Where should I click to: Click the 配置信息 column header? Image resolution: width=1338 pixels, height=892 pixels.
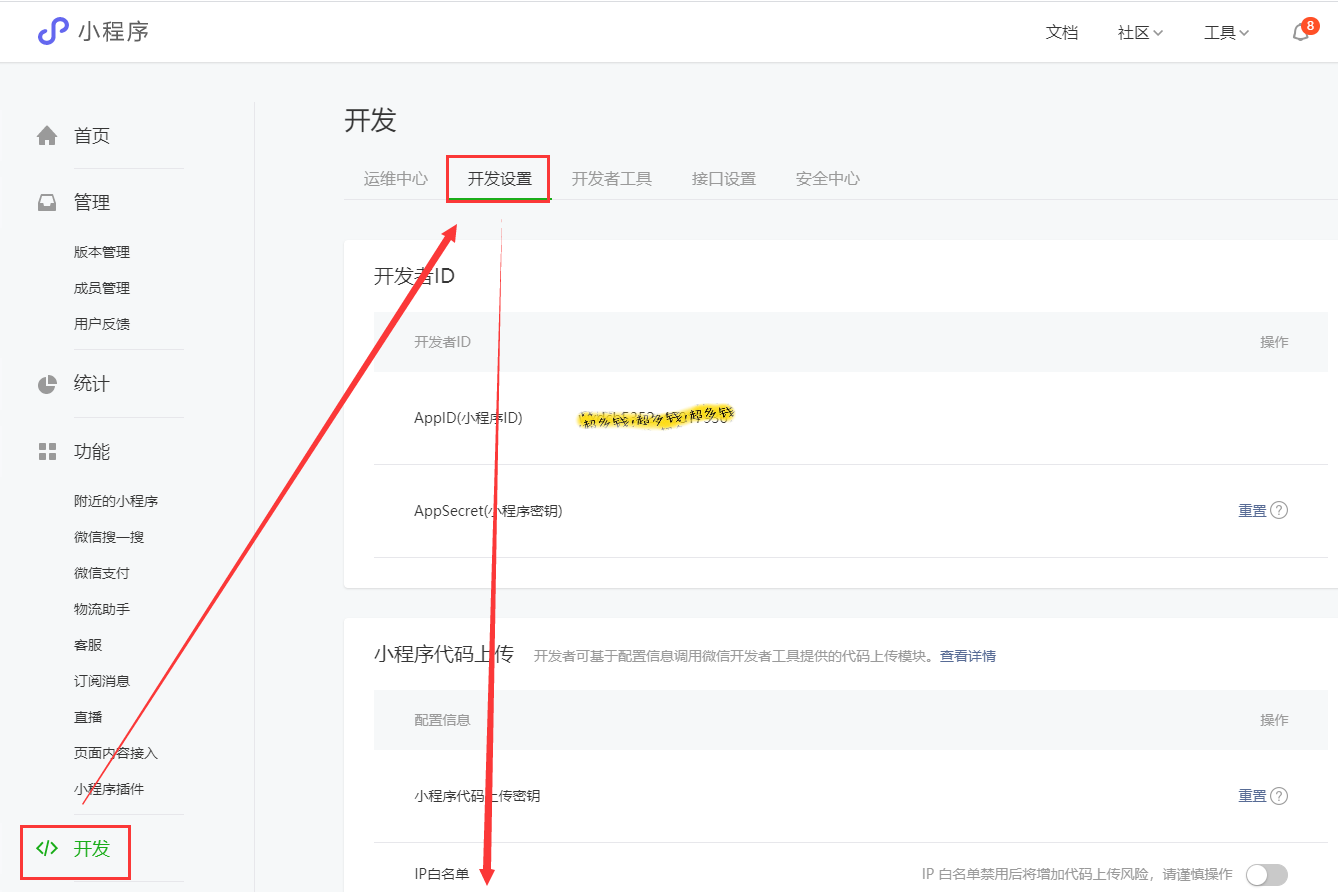pos(442,720)
